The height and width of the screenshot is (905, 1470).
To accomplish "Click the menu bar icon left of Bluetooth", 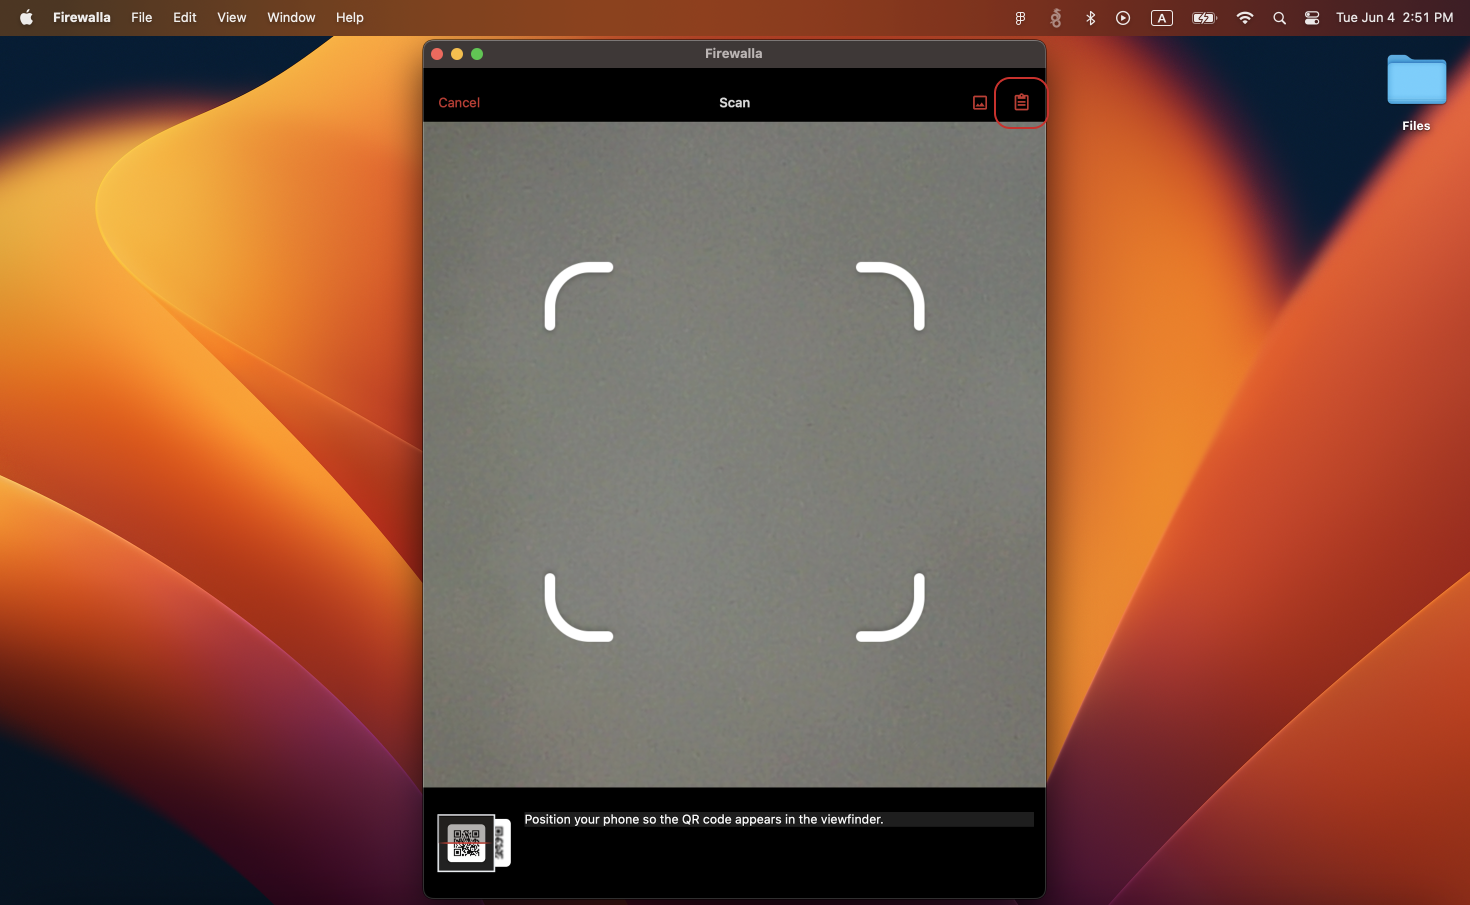I will click(1056, 17).
